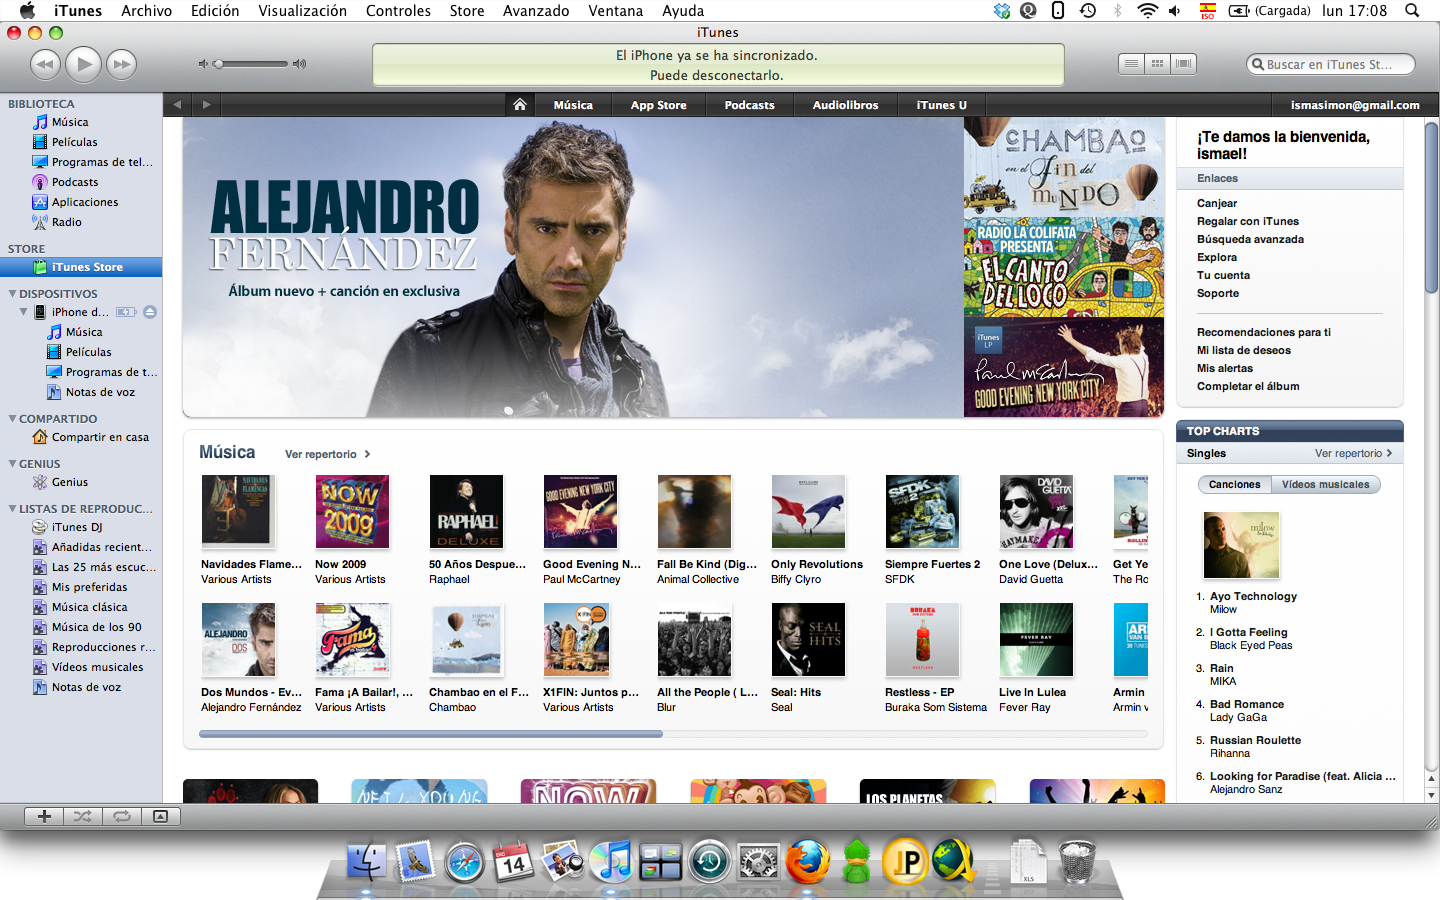Go back with the store back arrow

177,105
